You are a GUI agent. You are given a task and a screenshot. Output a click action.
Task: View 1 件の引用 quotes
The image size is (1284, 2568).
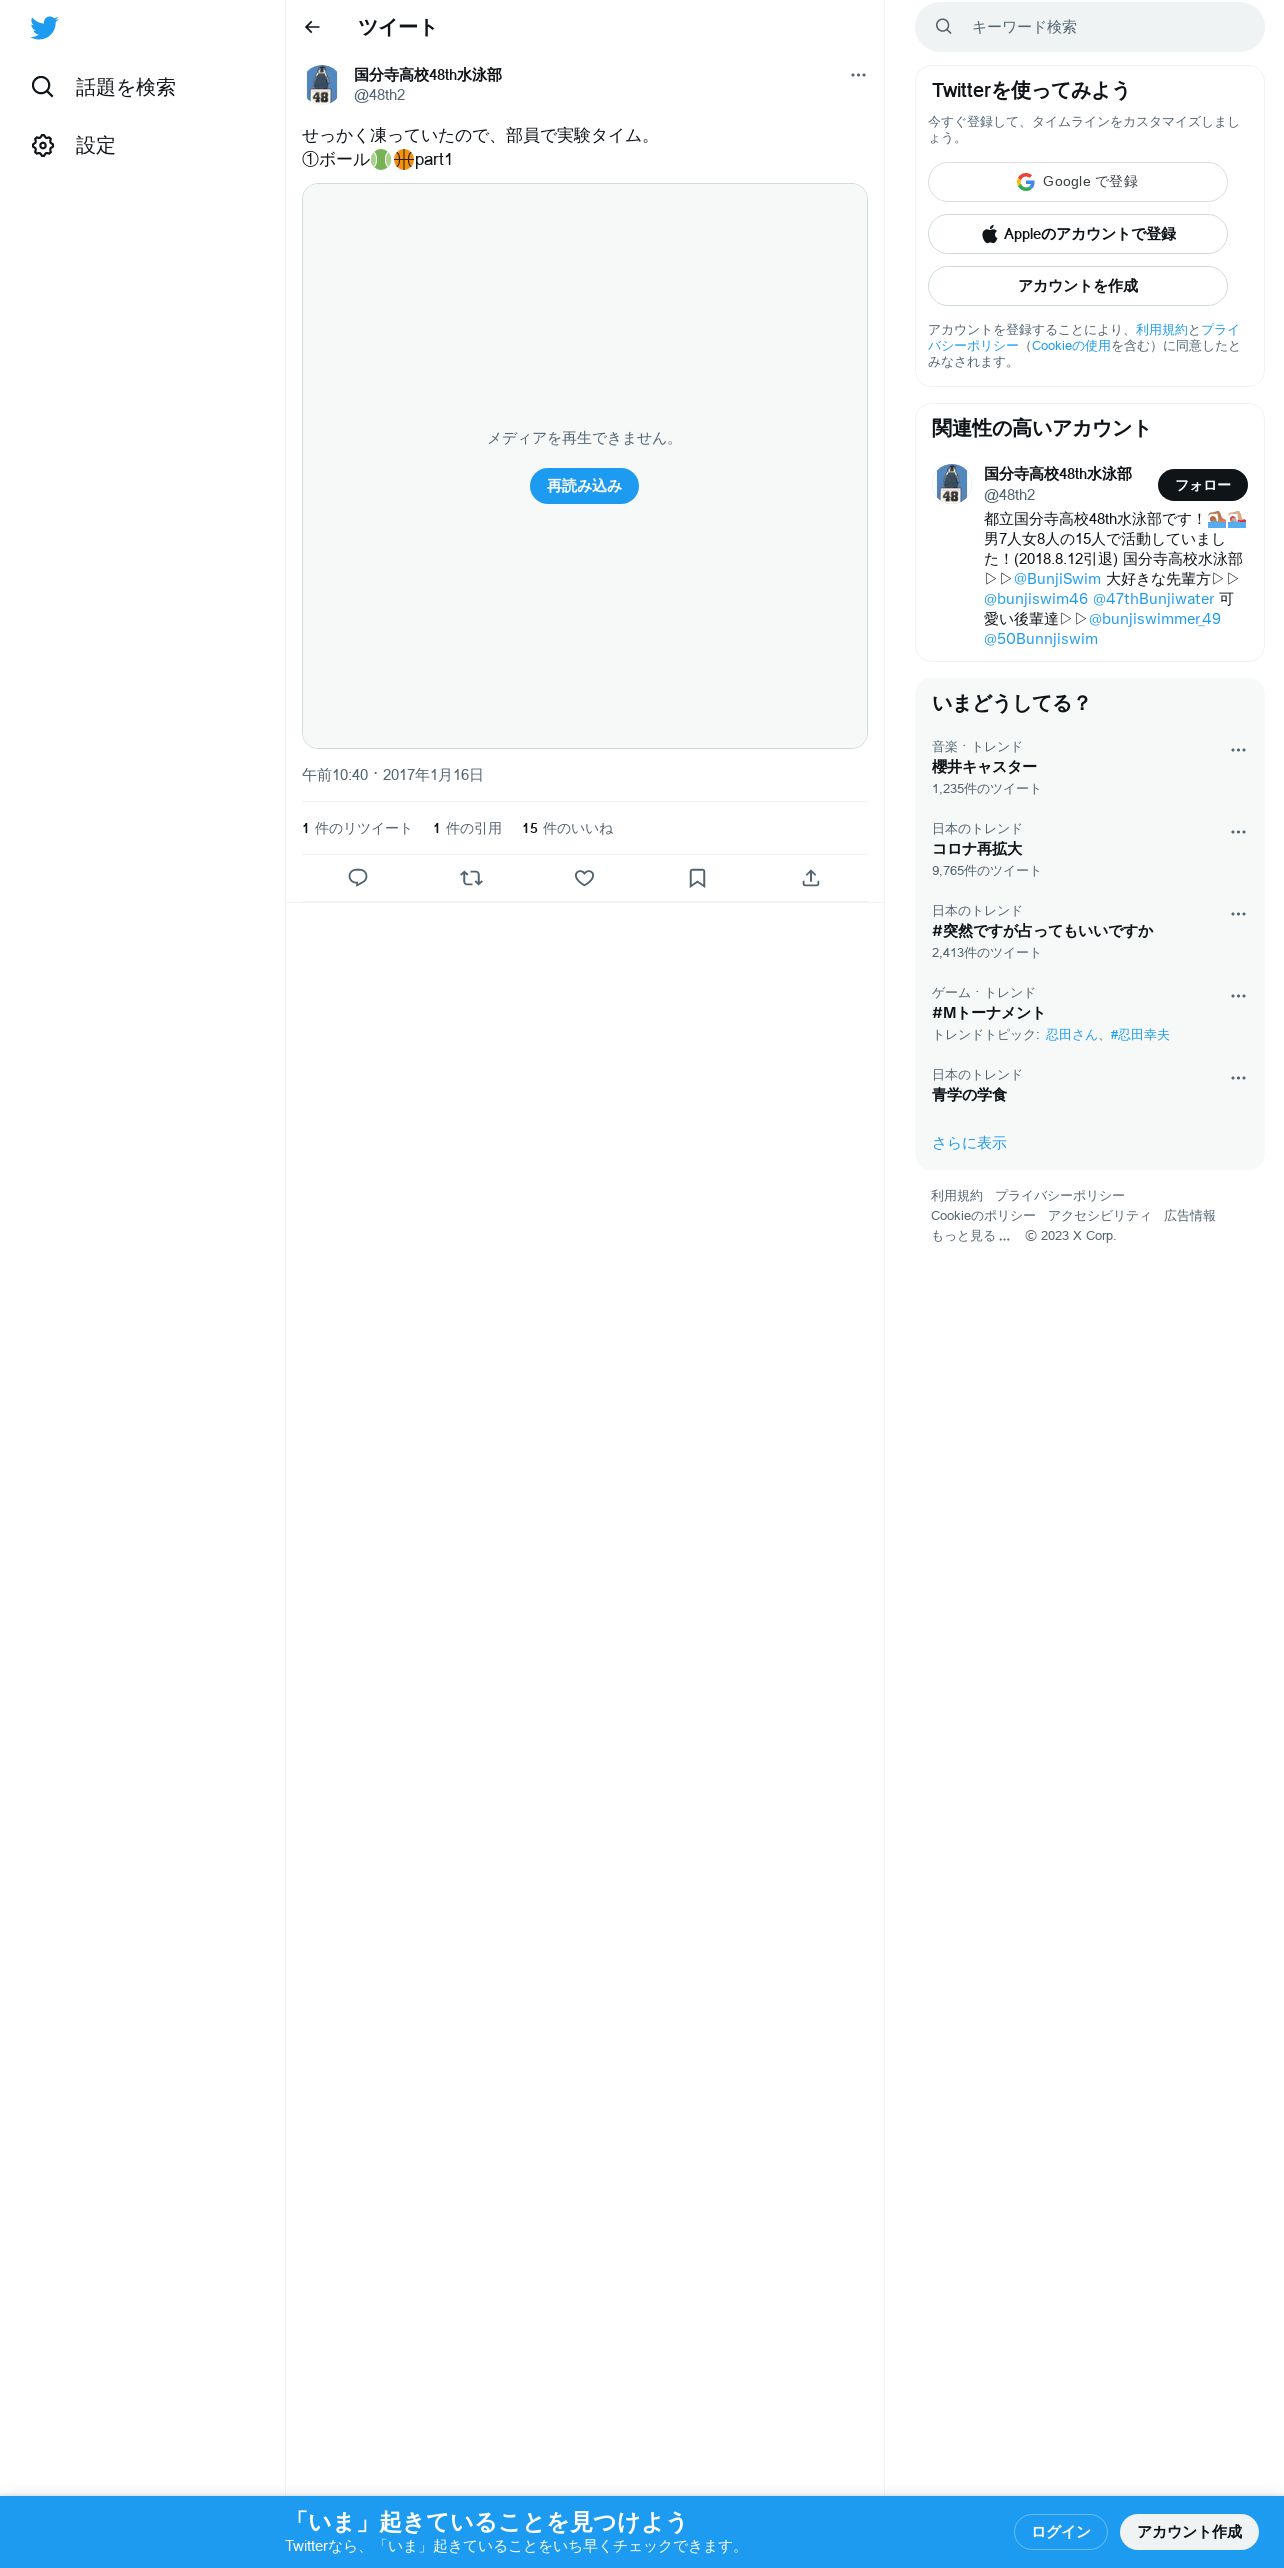click(x=467, y=829)
